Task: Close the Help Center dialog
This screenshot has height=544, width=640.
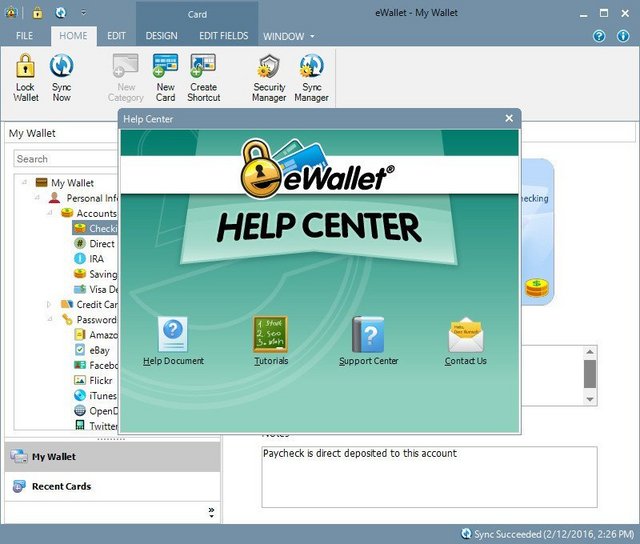Action: [509, 118]
